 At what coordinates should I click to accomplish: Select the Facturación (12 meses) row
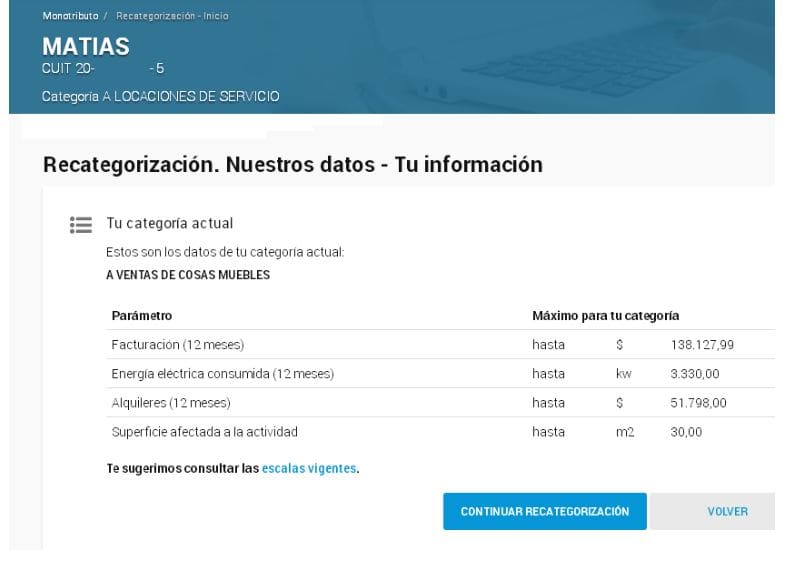[177, 345]
